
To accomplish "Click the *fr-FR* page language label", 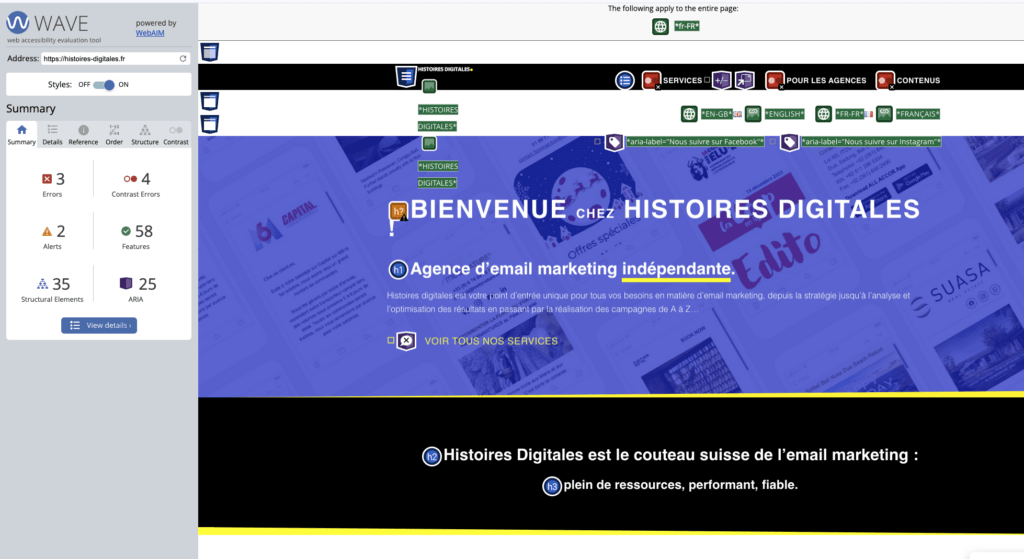I will pos(686,27).
